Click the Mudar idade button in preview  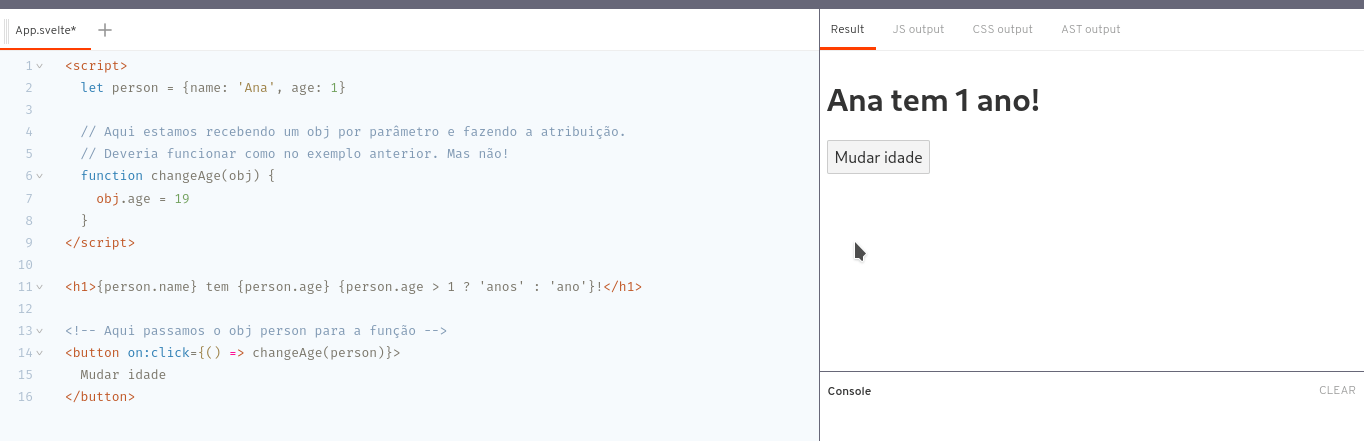pos(878,157)
